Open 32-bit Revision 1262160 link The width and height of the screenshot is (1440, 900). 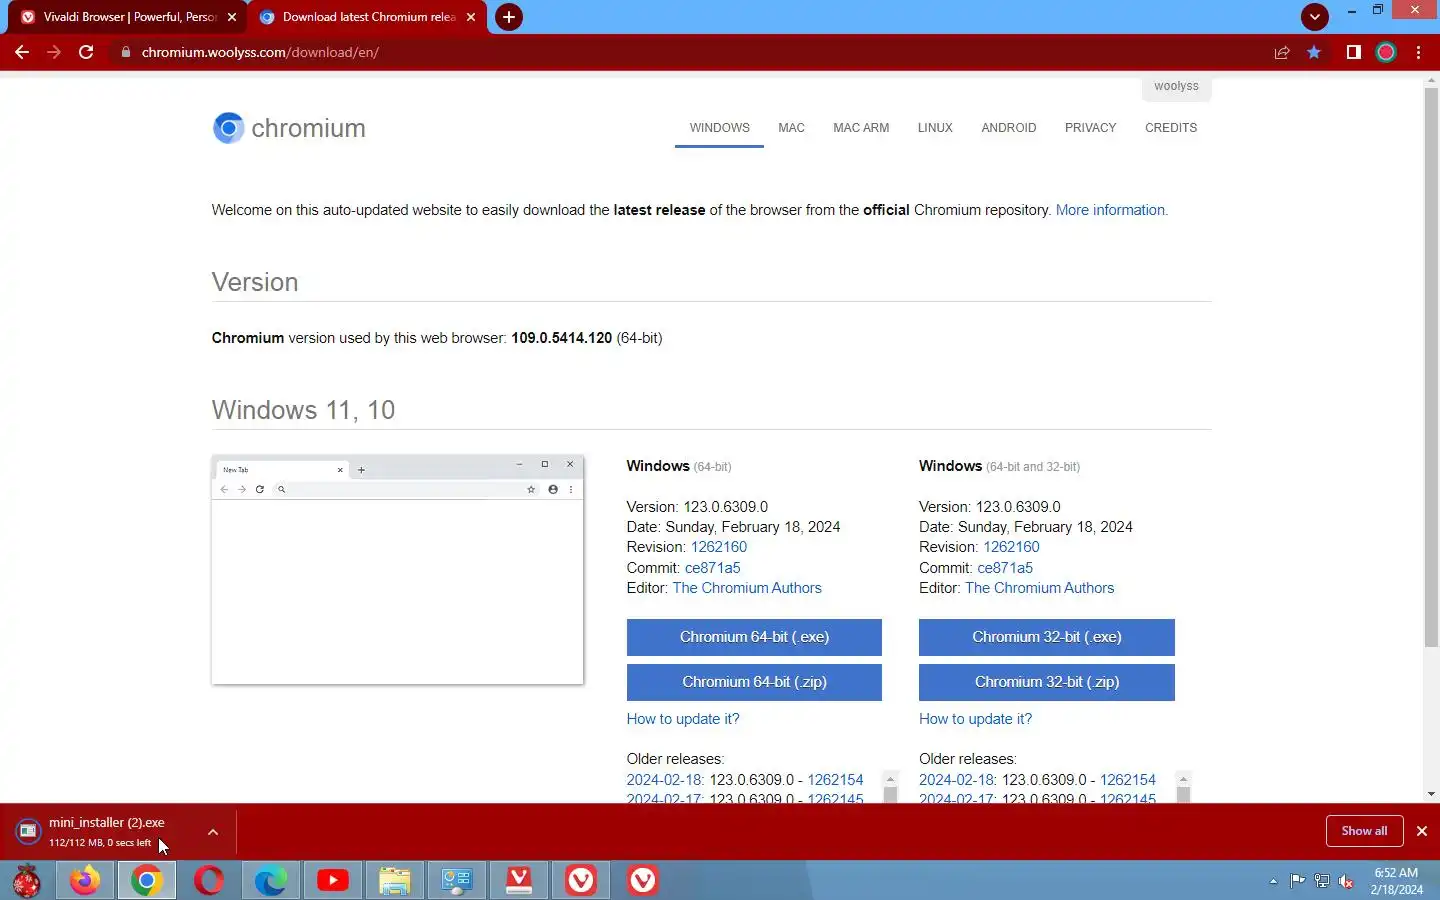[1011, 547]
